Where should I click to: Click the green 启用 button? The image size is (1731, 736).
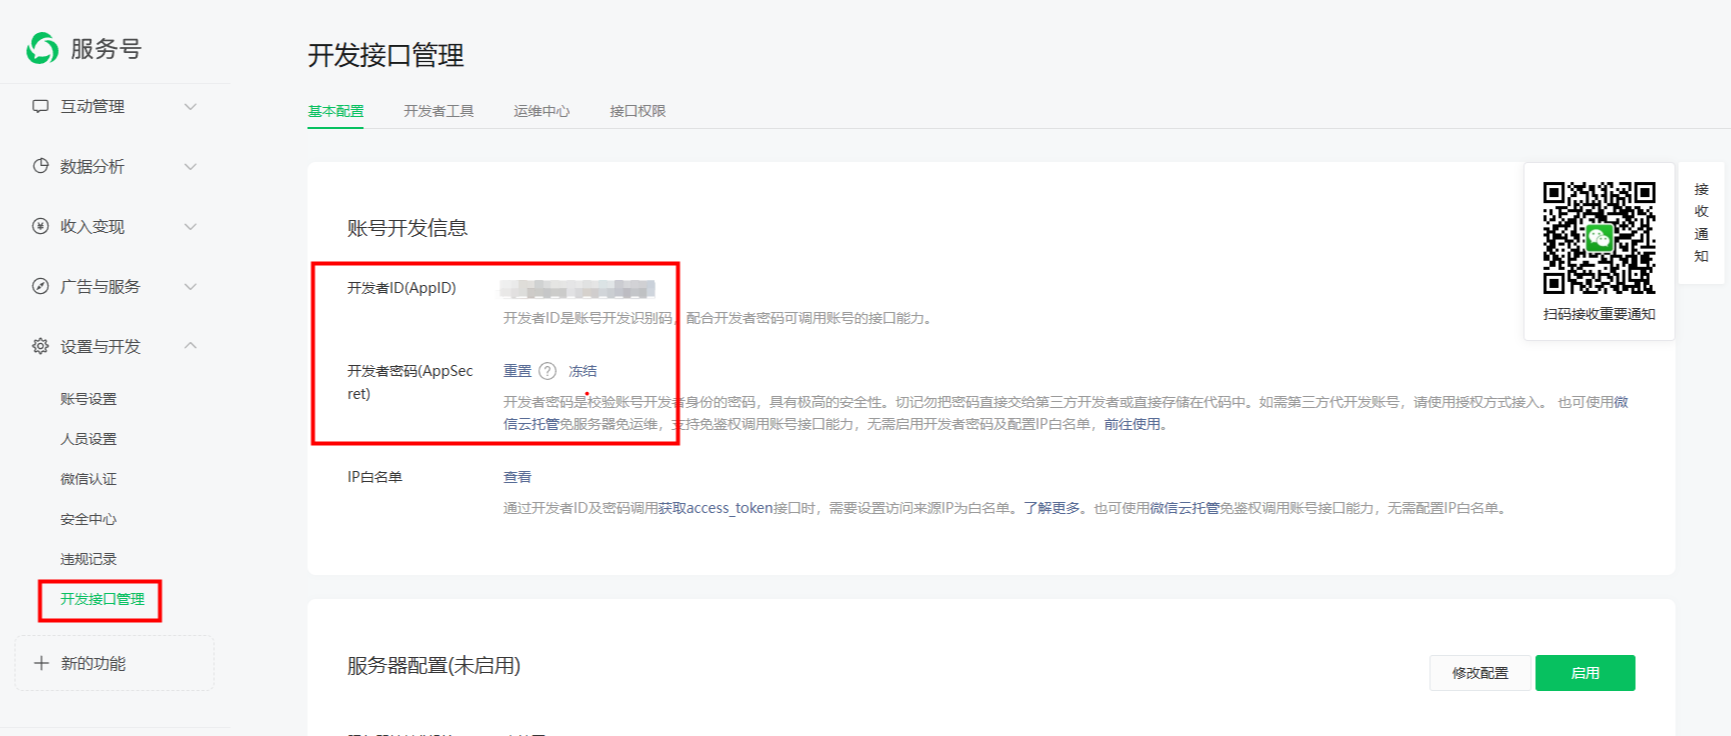tap(1585, 673)
